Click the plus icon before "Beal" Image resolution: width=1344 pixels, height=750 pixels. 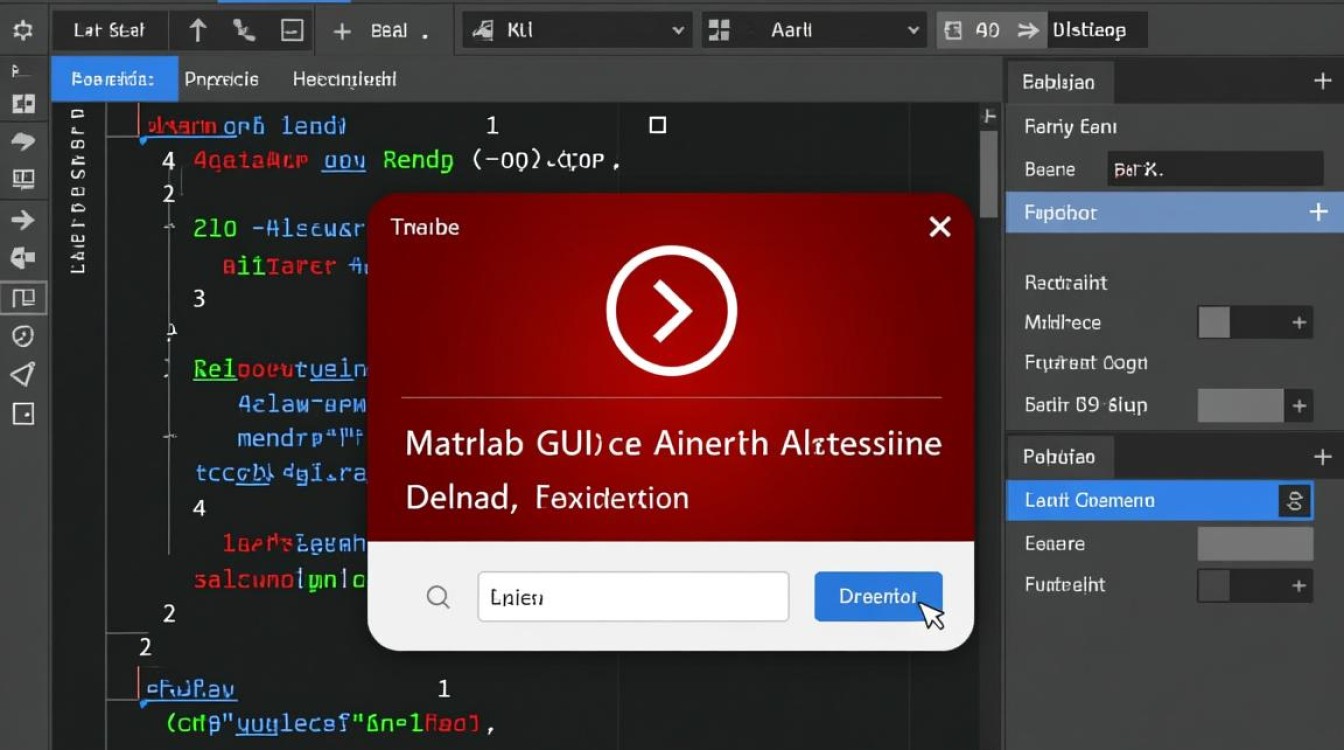(342, 31)
